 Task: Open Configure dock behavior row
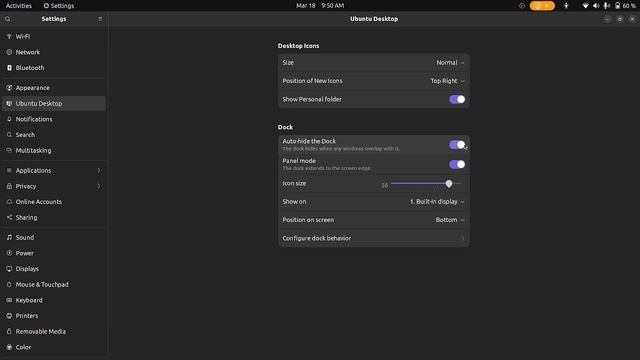coord(373,238)
